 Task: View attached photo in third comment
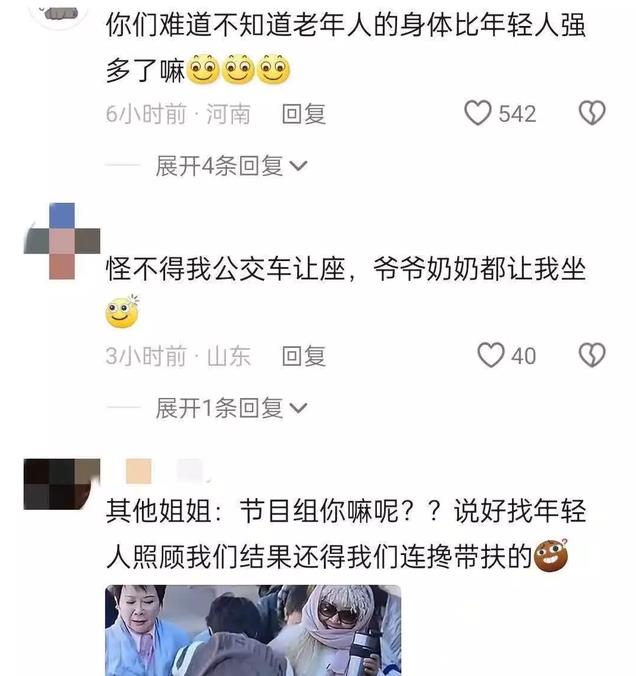coord(253,630)
